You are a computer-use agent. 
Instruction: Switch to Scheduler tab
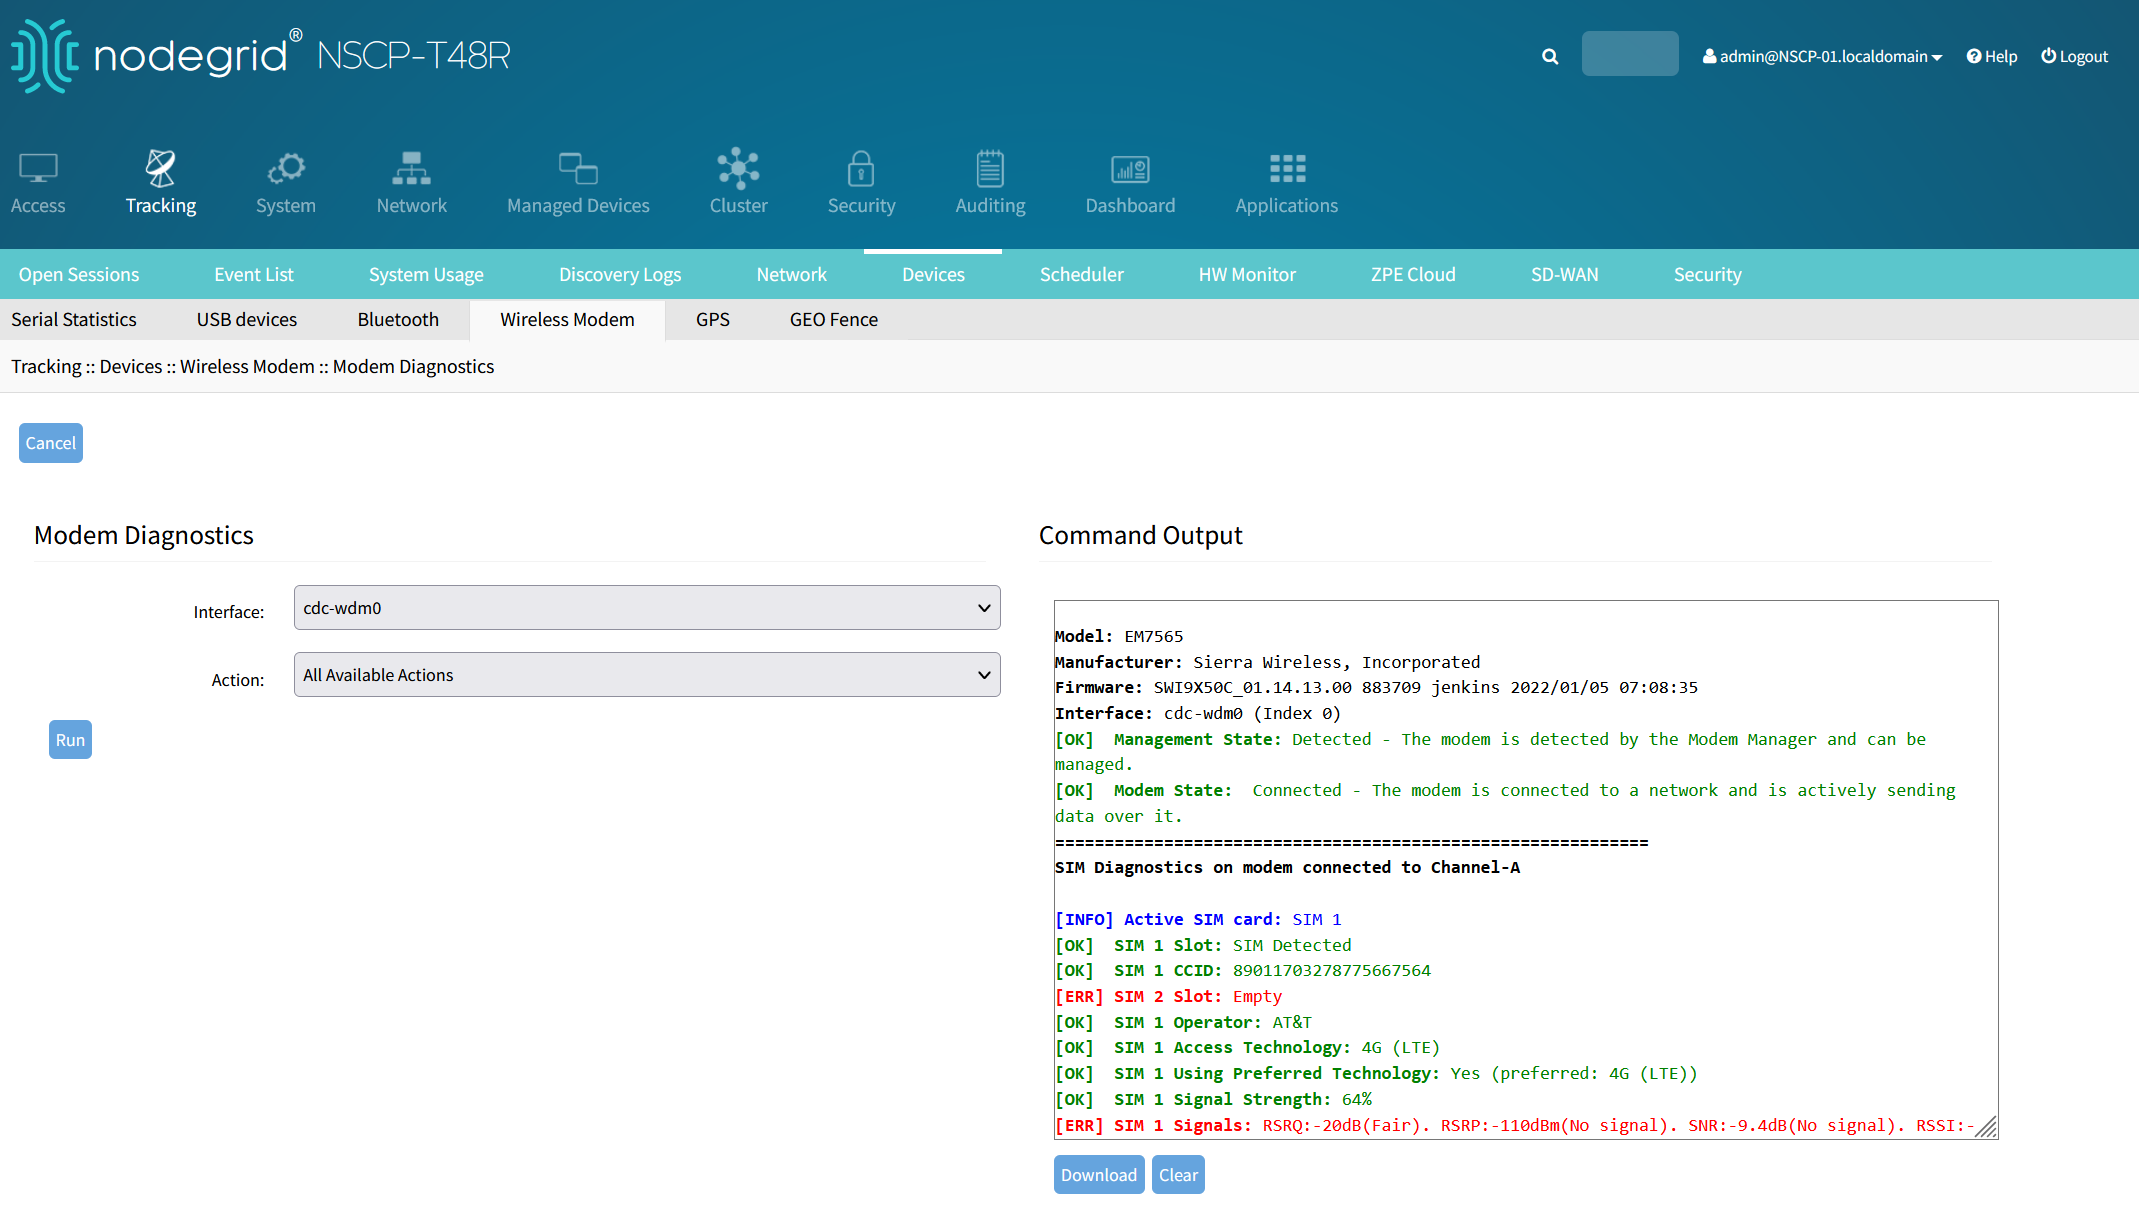tap(1081, 274)
